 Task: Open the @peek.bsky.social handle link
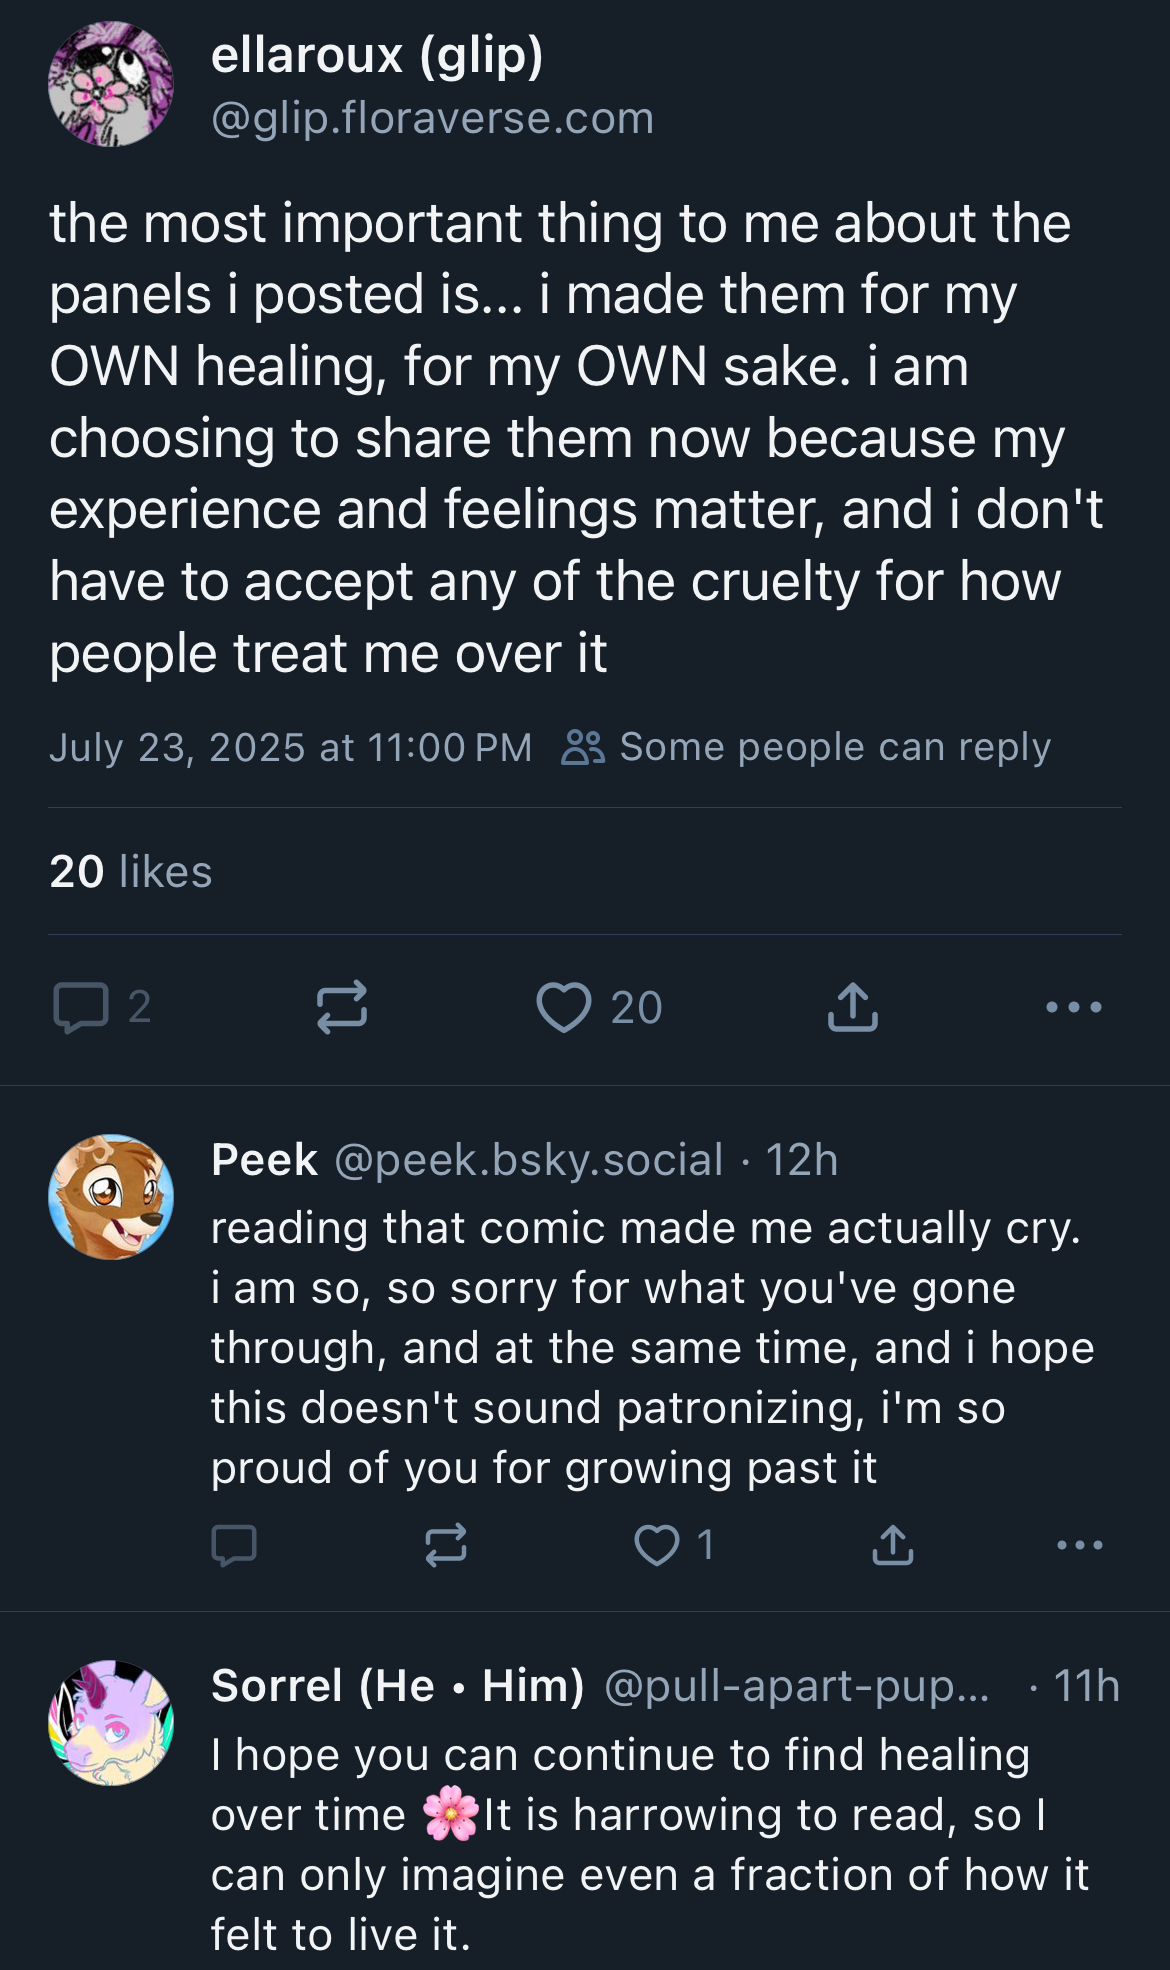click(x=528, y=1160)
